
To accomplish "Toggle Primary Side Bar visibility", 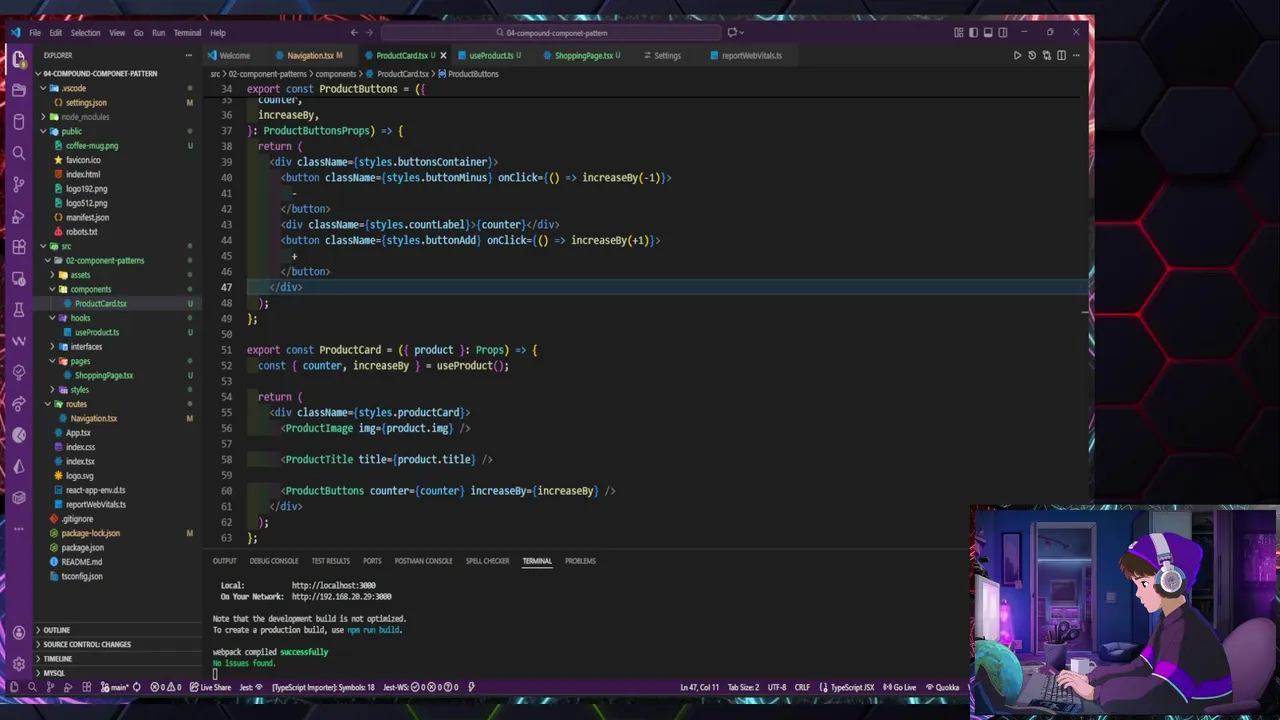I will coord(973,33).
